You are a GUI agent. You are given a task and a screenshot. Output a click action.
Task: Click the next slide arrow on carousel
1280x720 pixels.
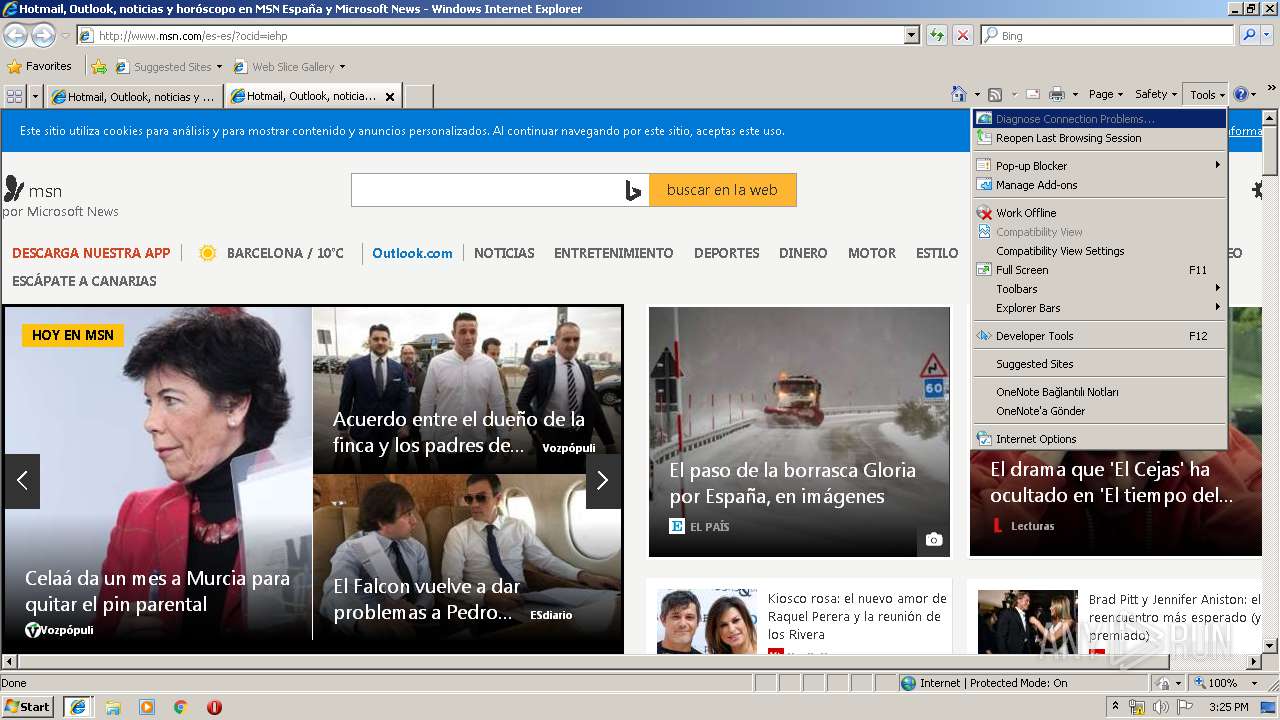(x=602, y=481)
